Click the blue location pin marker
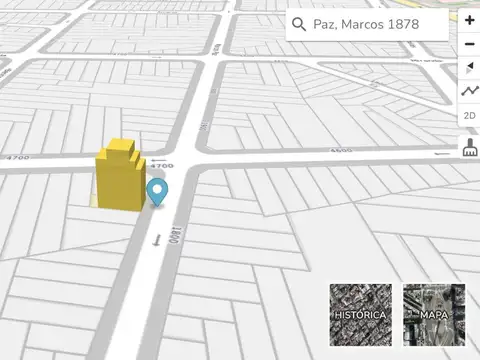Viewport: 480px width, 360px height. (157, 192)
